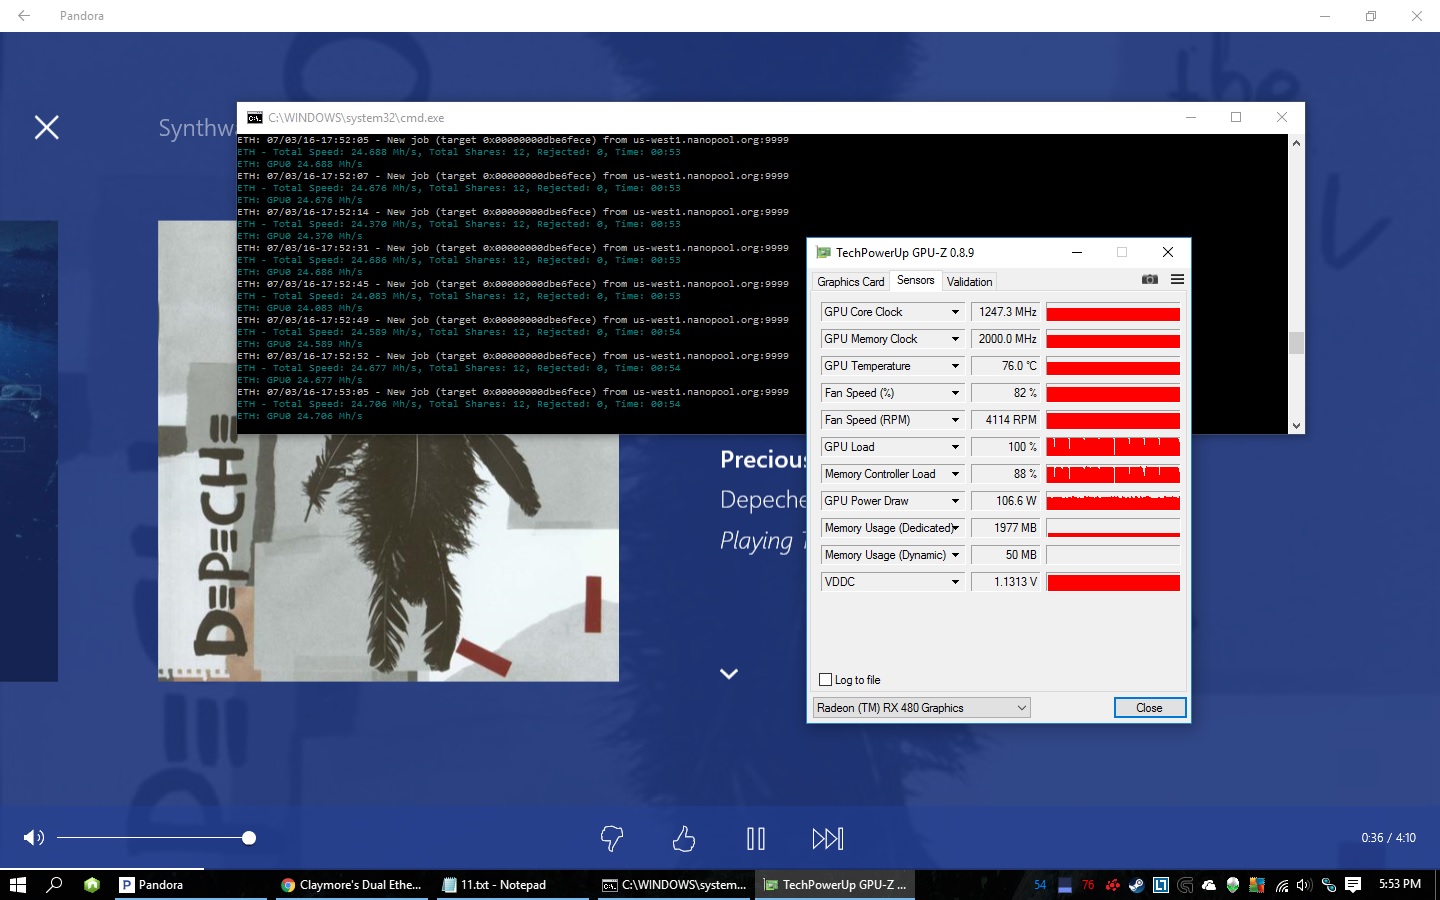The image size is (1440, 900).
Task: Close the Pandora now-playing view with X
Action: [x=47, y=127]
